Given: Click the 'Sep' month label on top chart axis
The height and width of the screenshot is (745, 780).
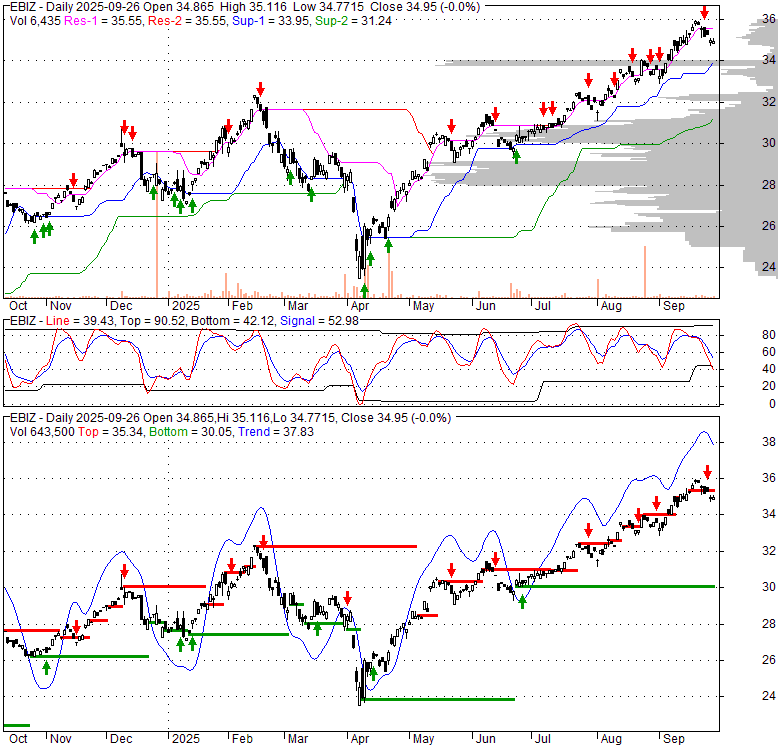Looking at the screenshot, I should 674,306.
